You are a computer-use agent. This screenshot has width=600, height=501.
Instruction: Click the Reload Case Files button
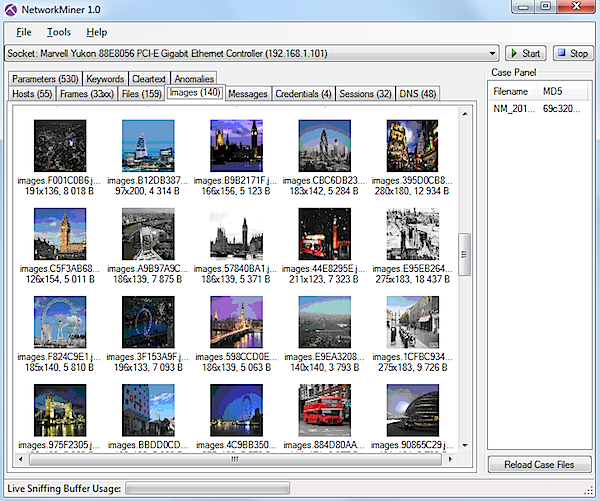pyautogui.click(x=539, y=464)
